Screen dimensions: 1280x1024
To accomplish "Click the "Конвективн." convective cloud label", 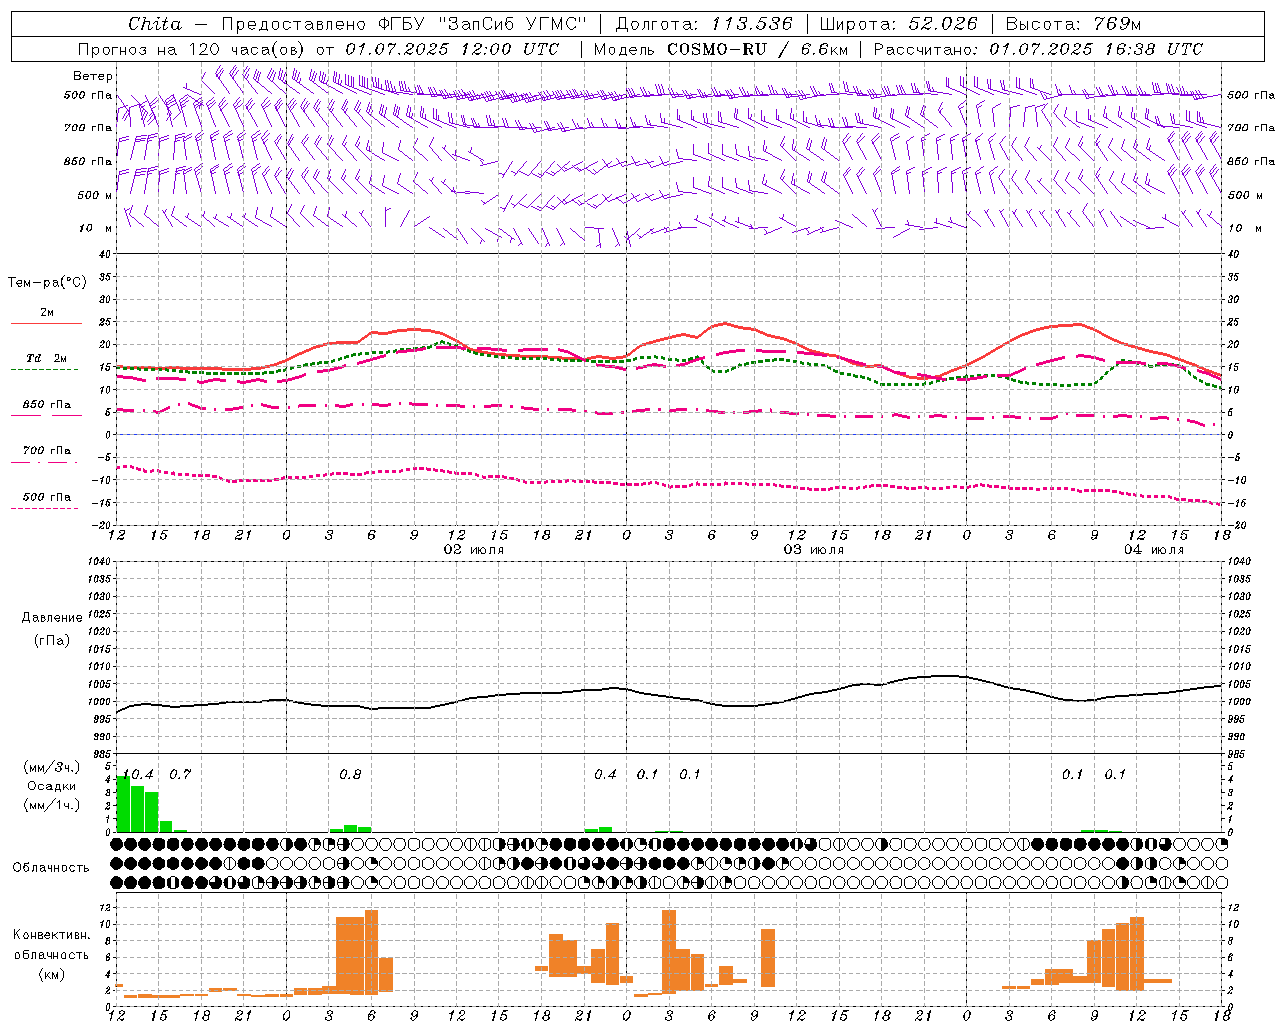I will pyautogui.click(x=51, y=935).
